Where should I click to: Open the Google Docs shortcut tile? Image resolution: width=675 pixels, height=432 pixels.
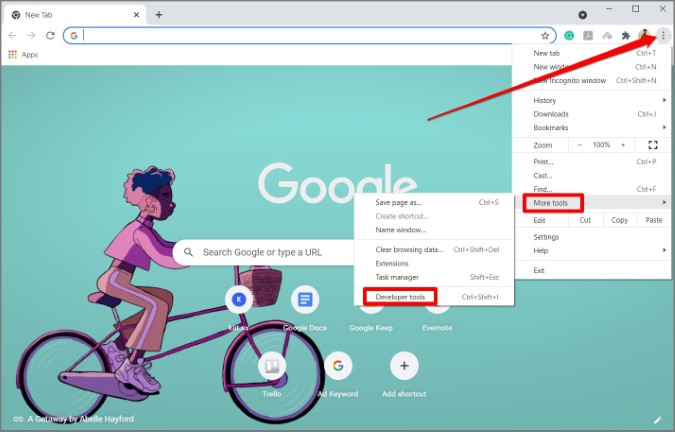pyautogui.click(x=305, y=299)
